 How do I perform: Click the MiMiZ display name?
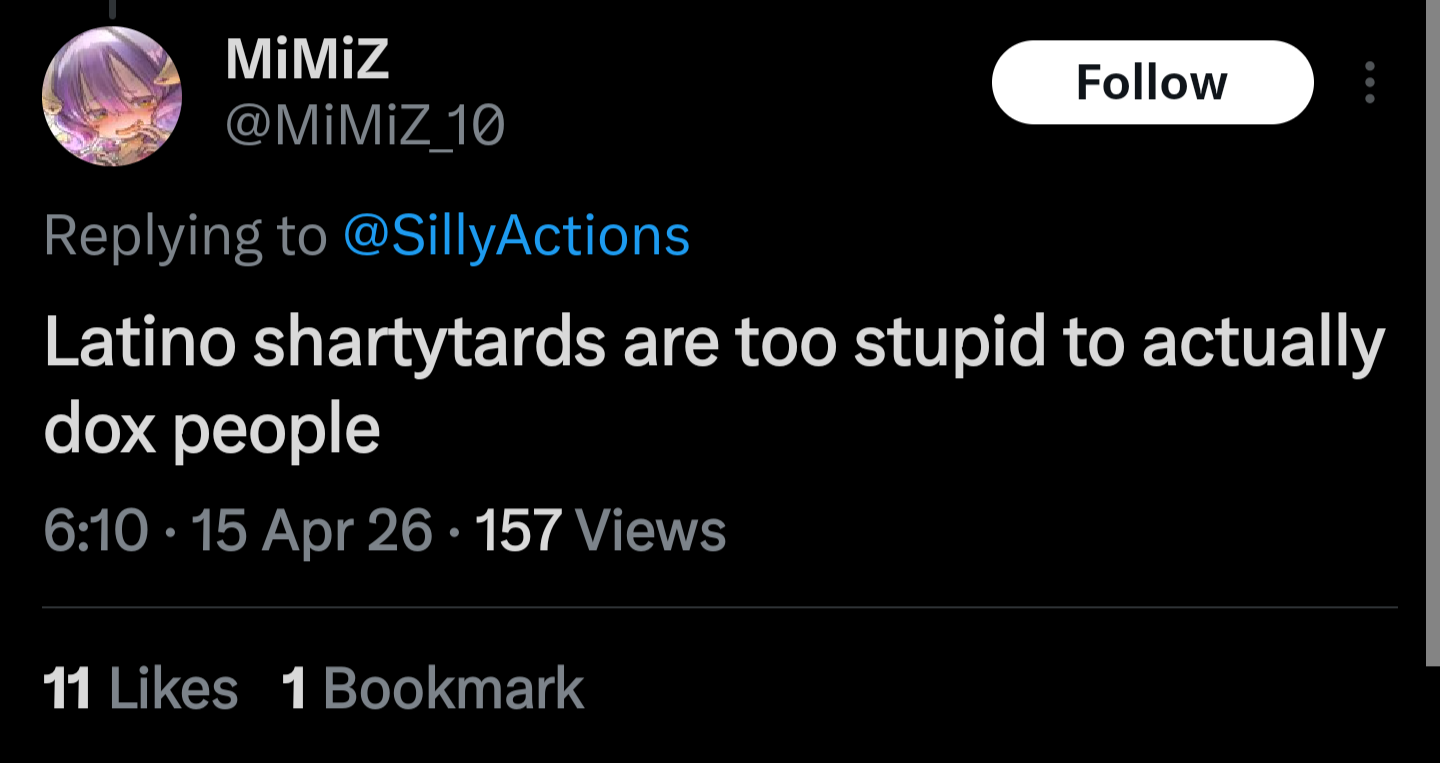308,60
